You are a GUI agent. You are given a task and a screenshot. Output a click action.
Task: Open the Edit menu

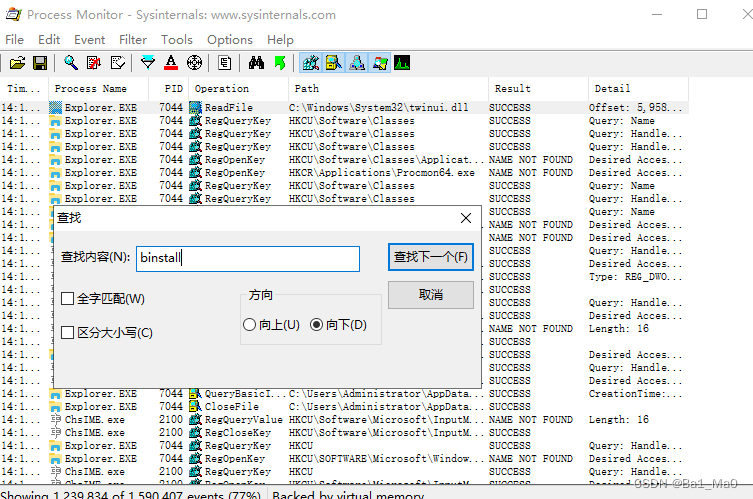(x=49, y=39)
